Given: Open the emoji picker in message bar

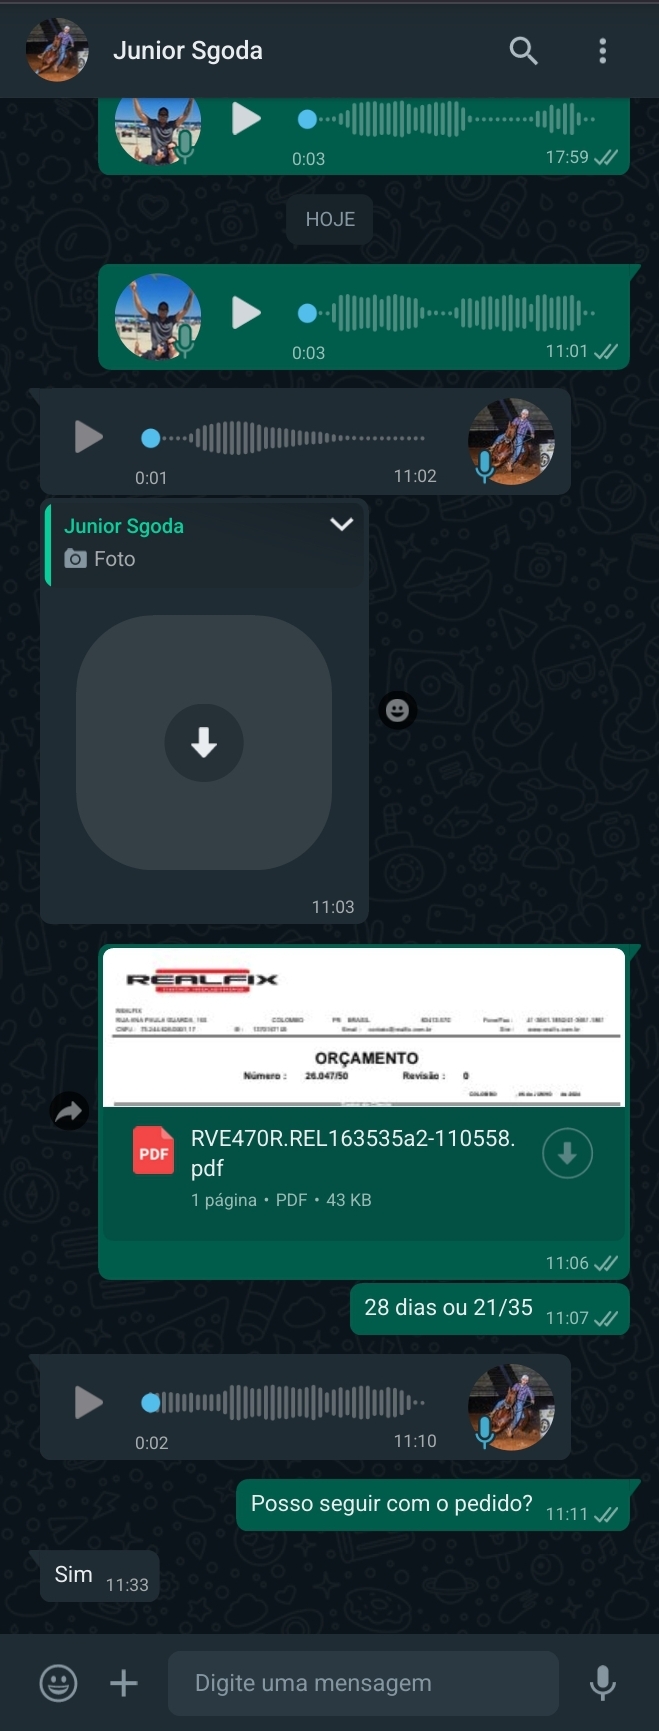Looking at the screenshot, I should [58, 1683].
